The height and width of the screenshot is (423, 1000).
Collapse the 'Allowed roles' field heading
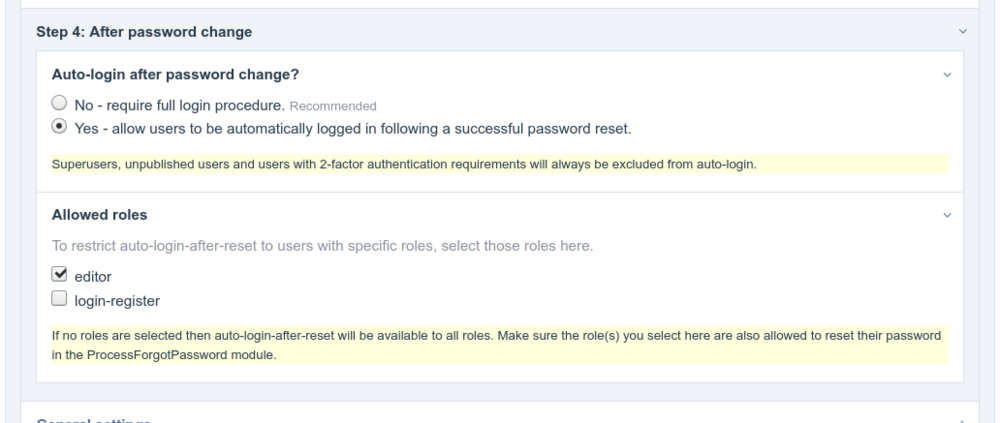pos(99,215)
